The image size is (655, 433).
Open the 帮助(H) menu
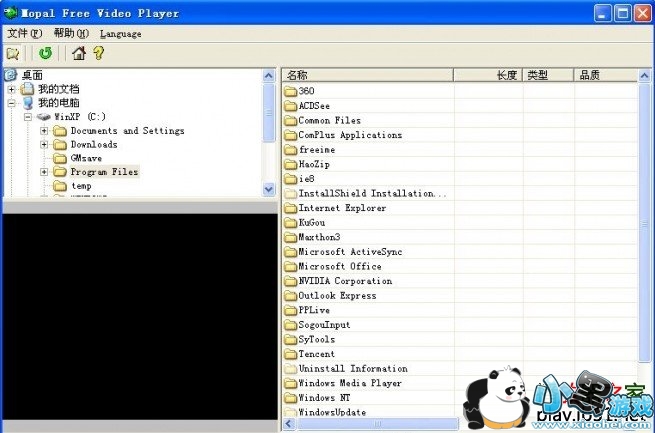click(x=71, y=33)
